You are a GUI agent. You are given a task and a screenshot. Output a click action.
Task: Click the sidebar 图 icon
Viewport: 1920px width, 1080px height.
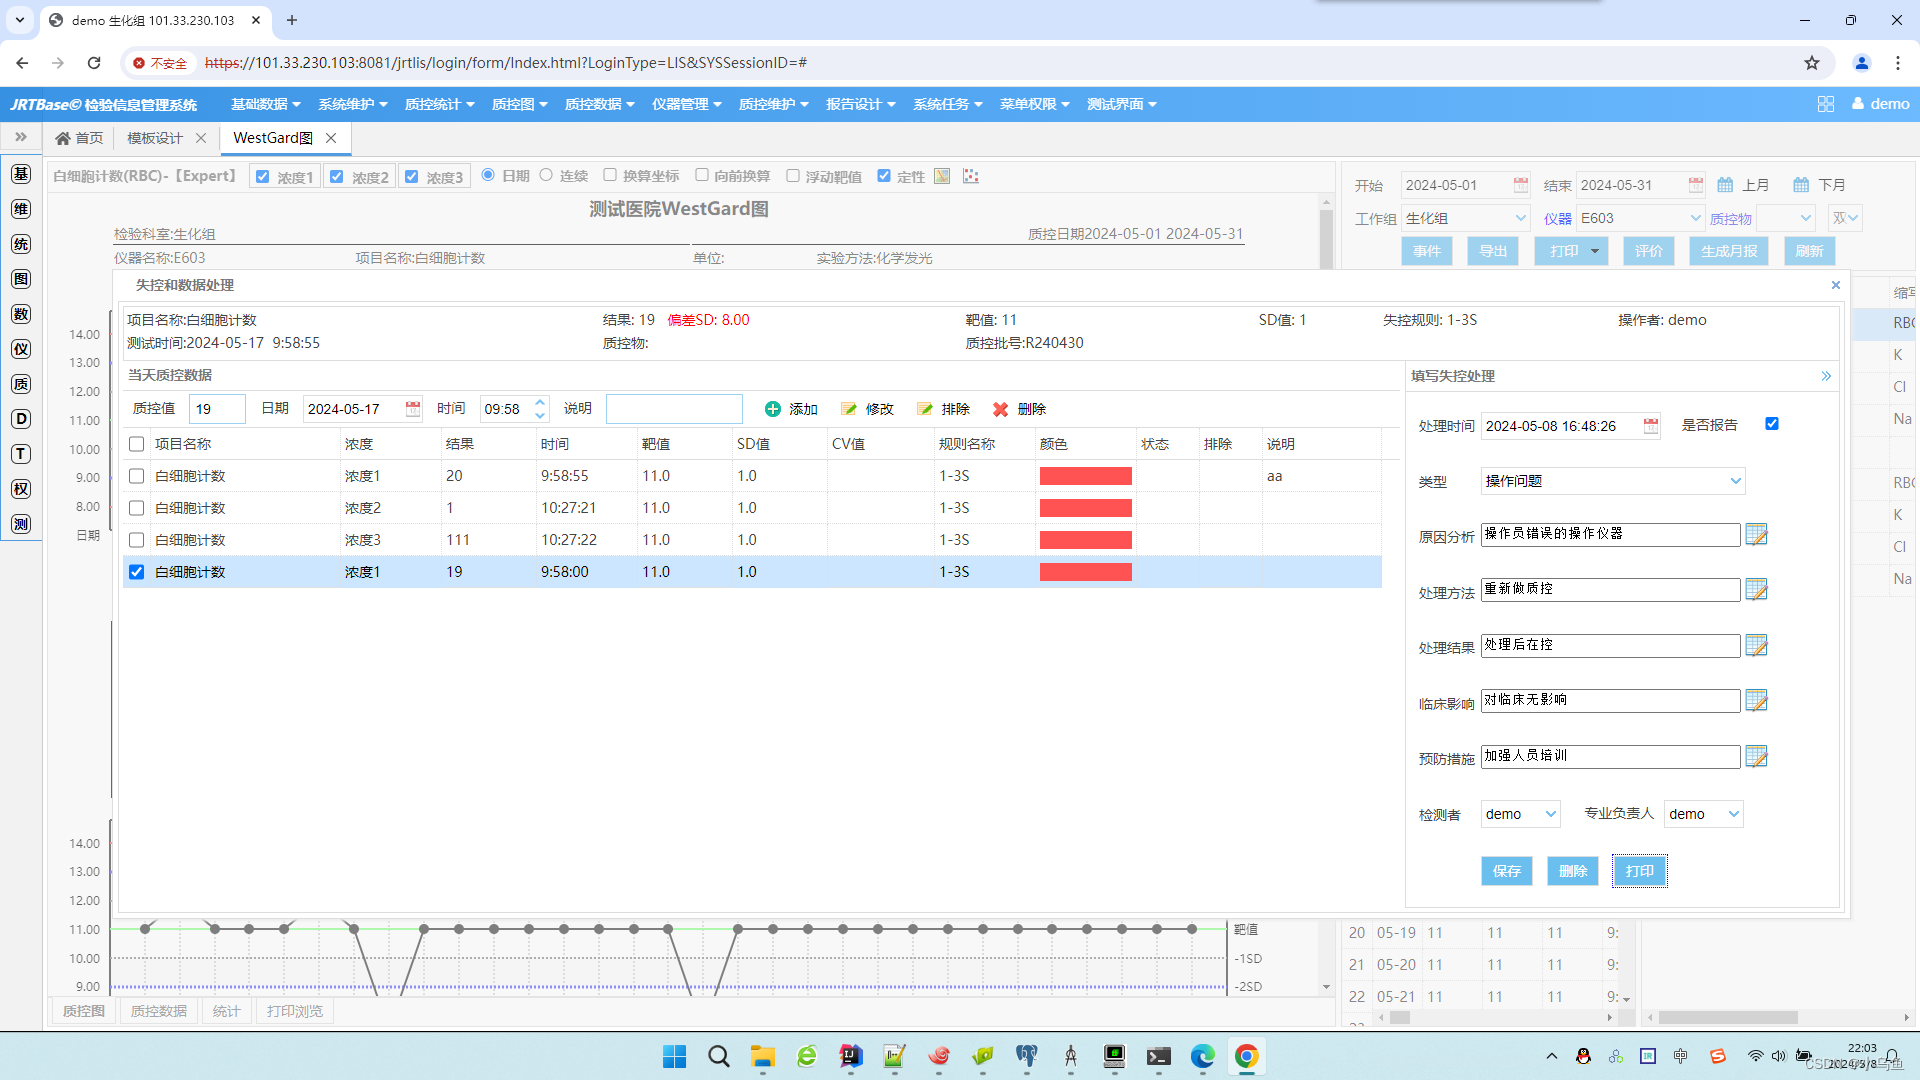point(21,279)
